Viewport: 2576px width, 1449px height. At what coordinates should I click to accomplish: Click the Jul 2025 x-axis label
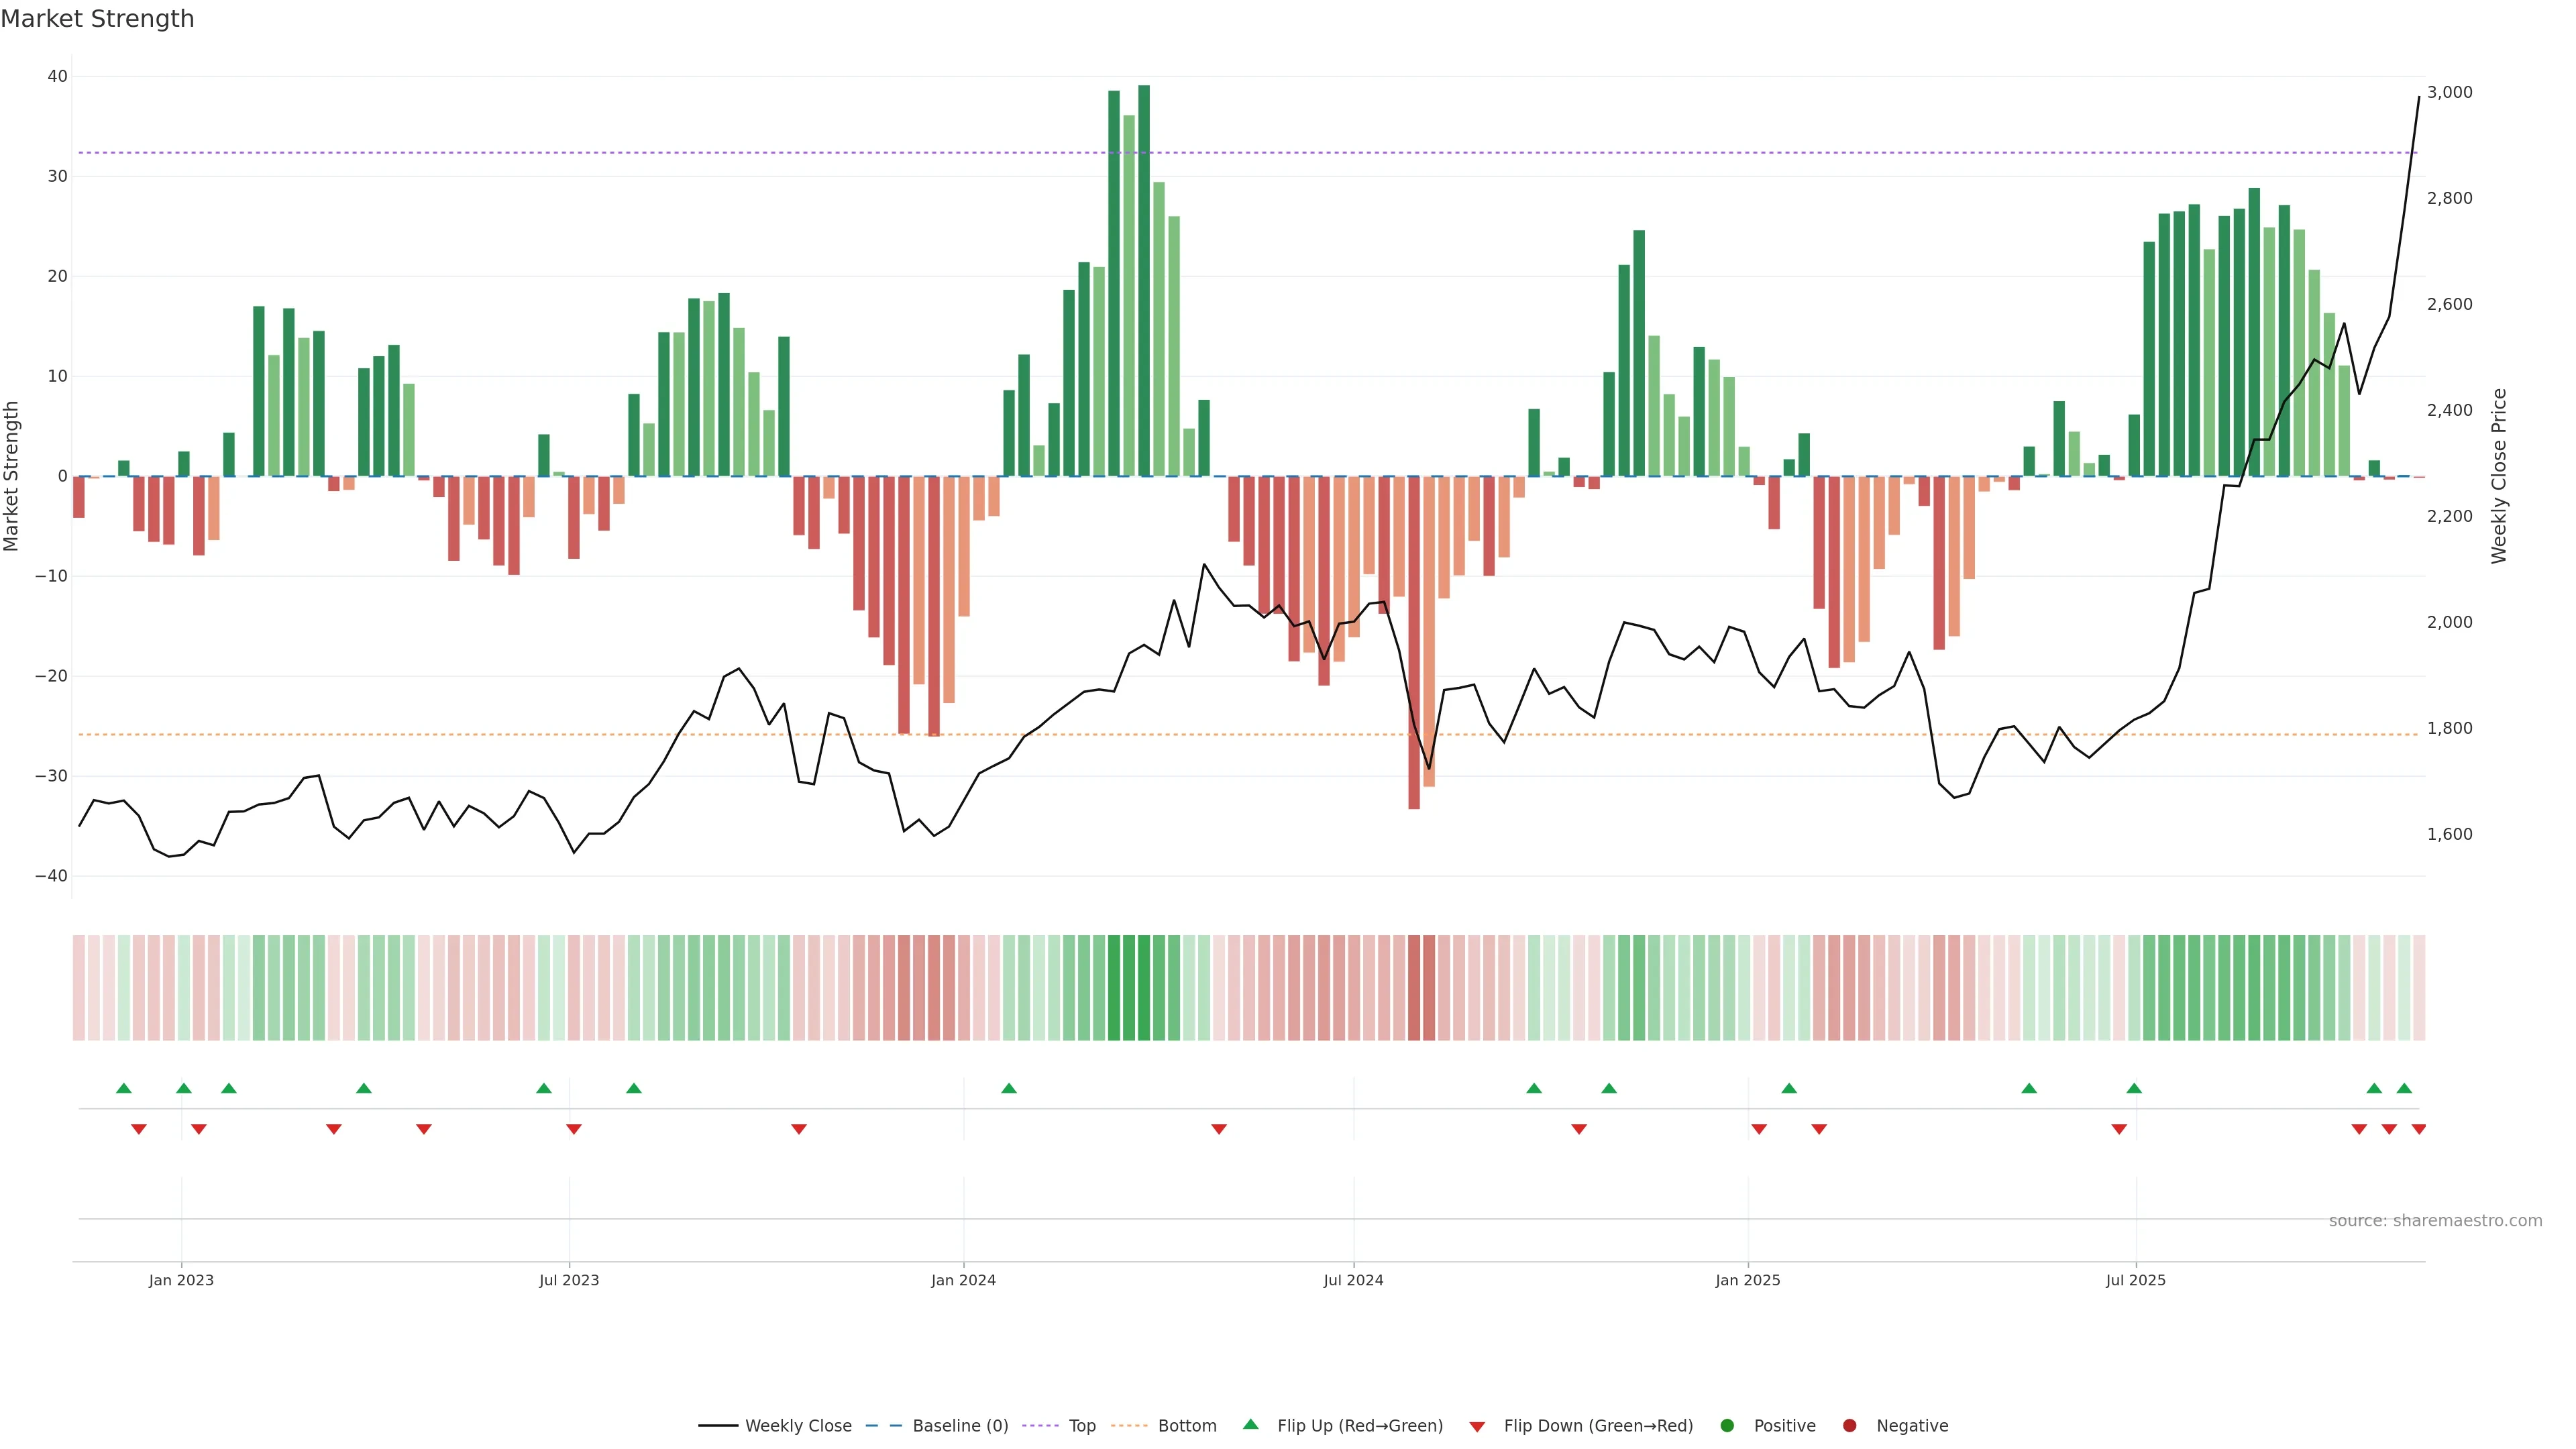point(2135,1280)
